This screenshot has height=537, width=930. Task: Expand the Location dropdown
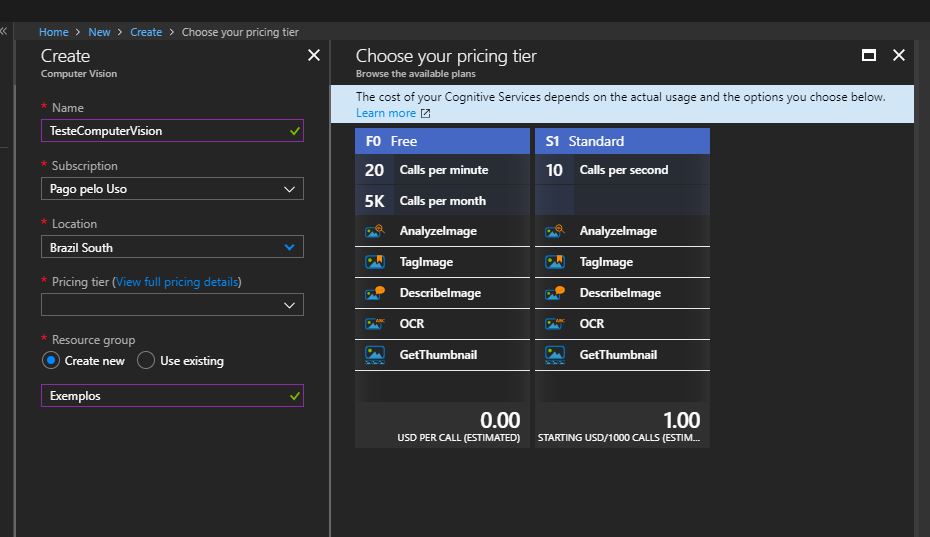point(172,247)
